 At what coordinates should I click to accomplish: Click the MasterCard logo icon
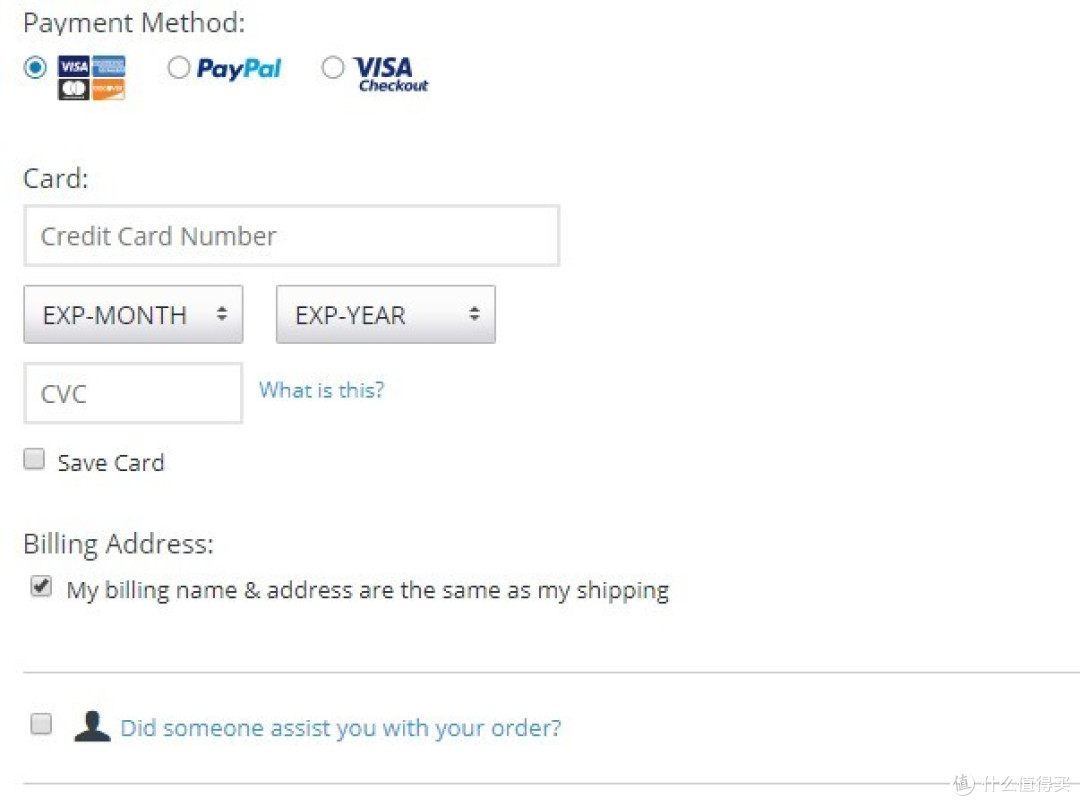click(74, 90)
